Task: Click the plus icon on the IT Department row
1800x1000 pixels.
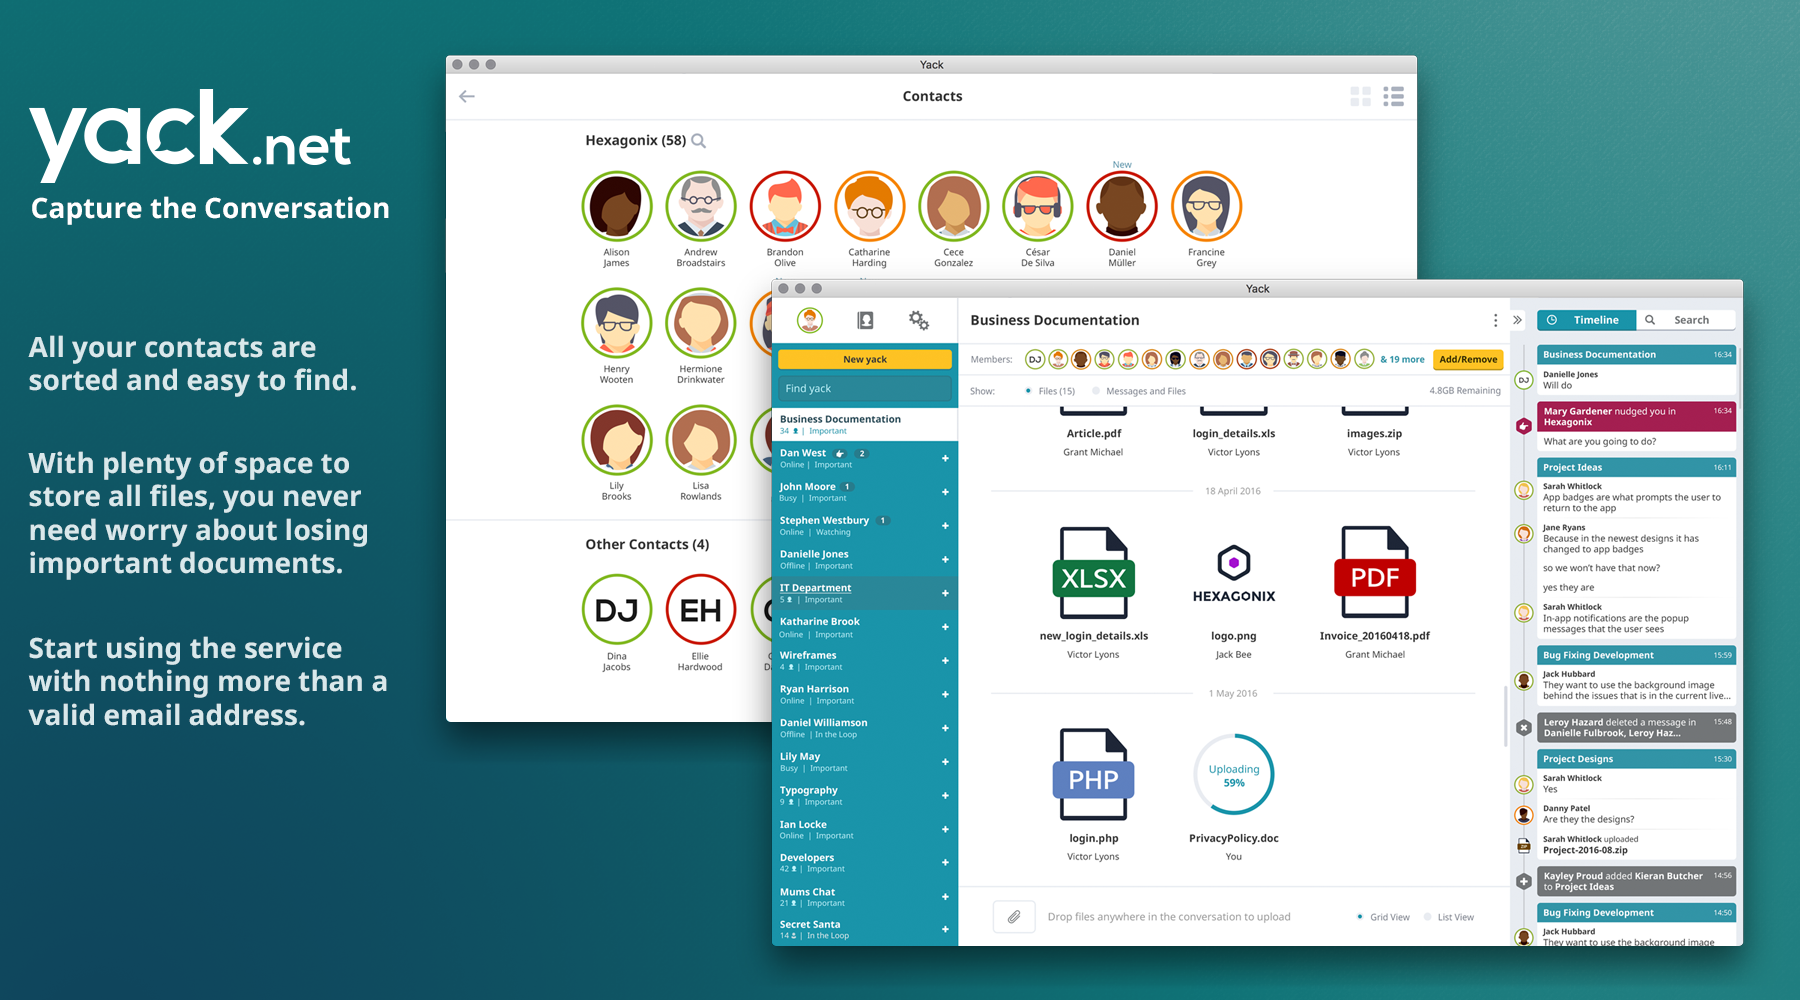Action: (945, 593)
